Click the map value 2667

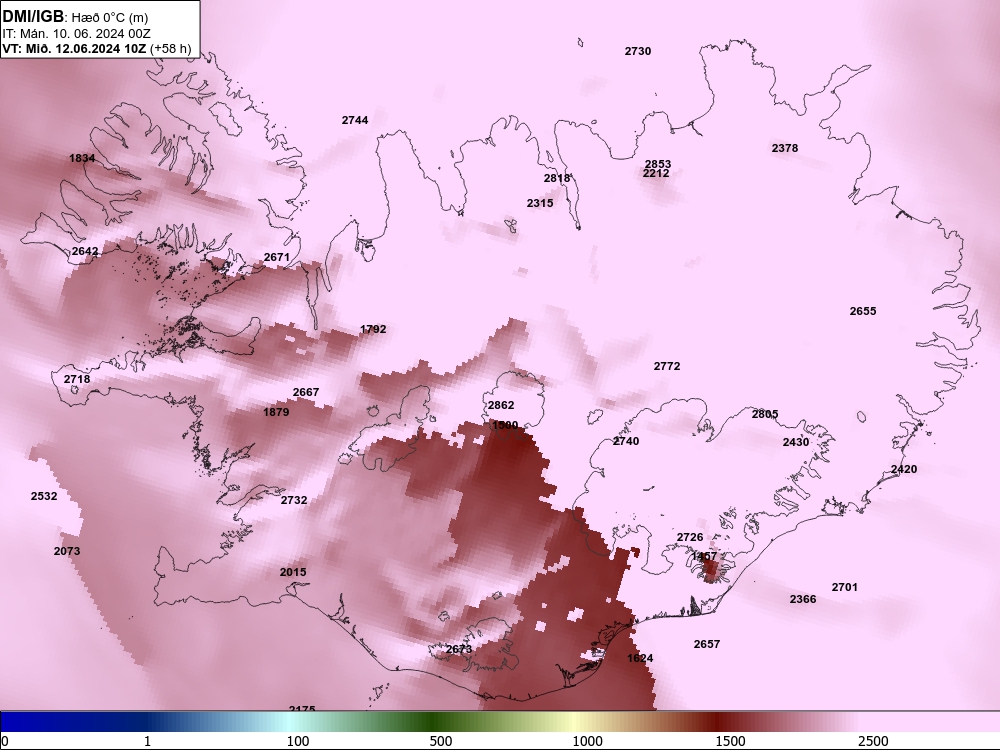(305, 392)
